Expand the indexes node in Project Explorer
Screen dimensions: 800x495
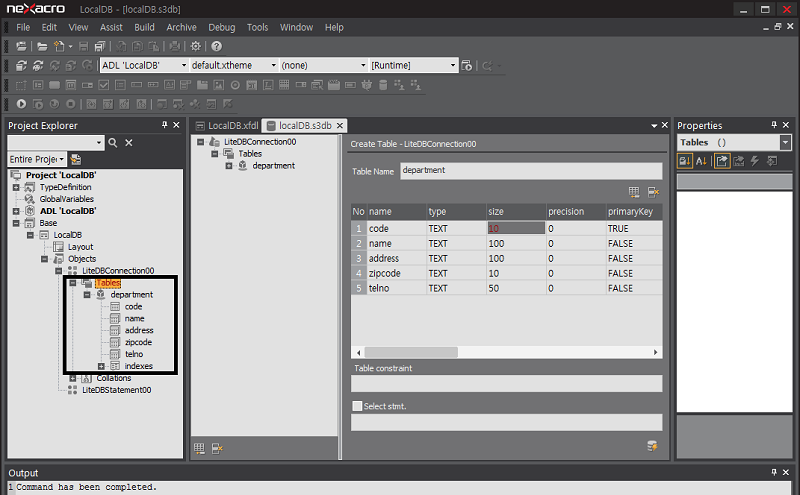pos(101,366)
